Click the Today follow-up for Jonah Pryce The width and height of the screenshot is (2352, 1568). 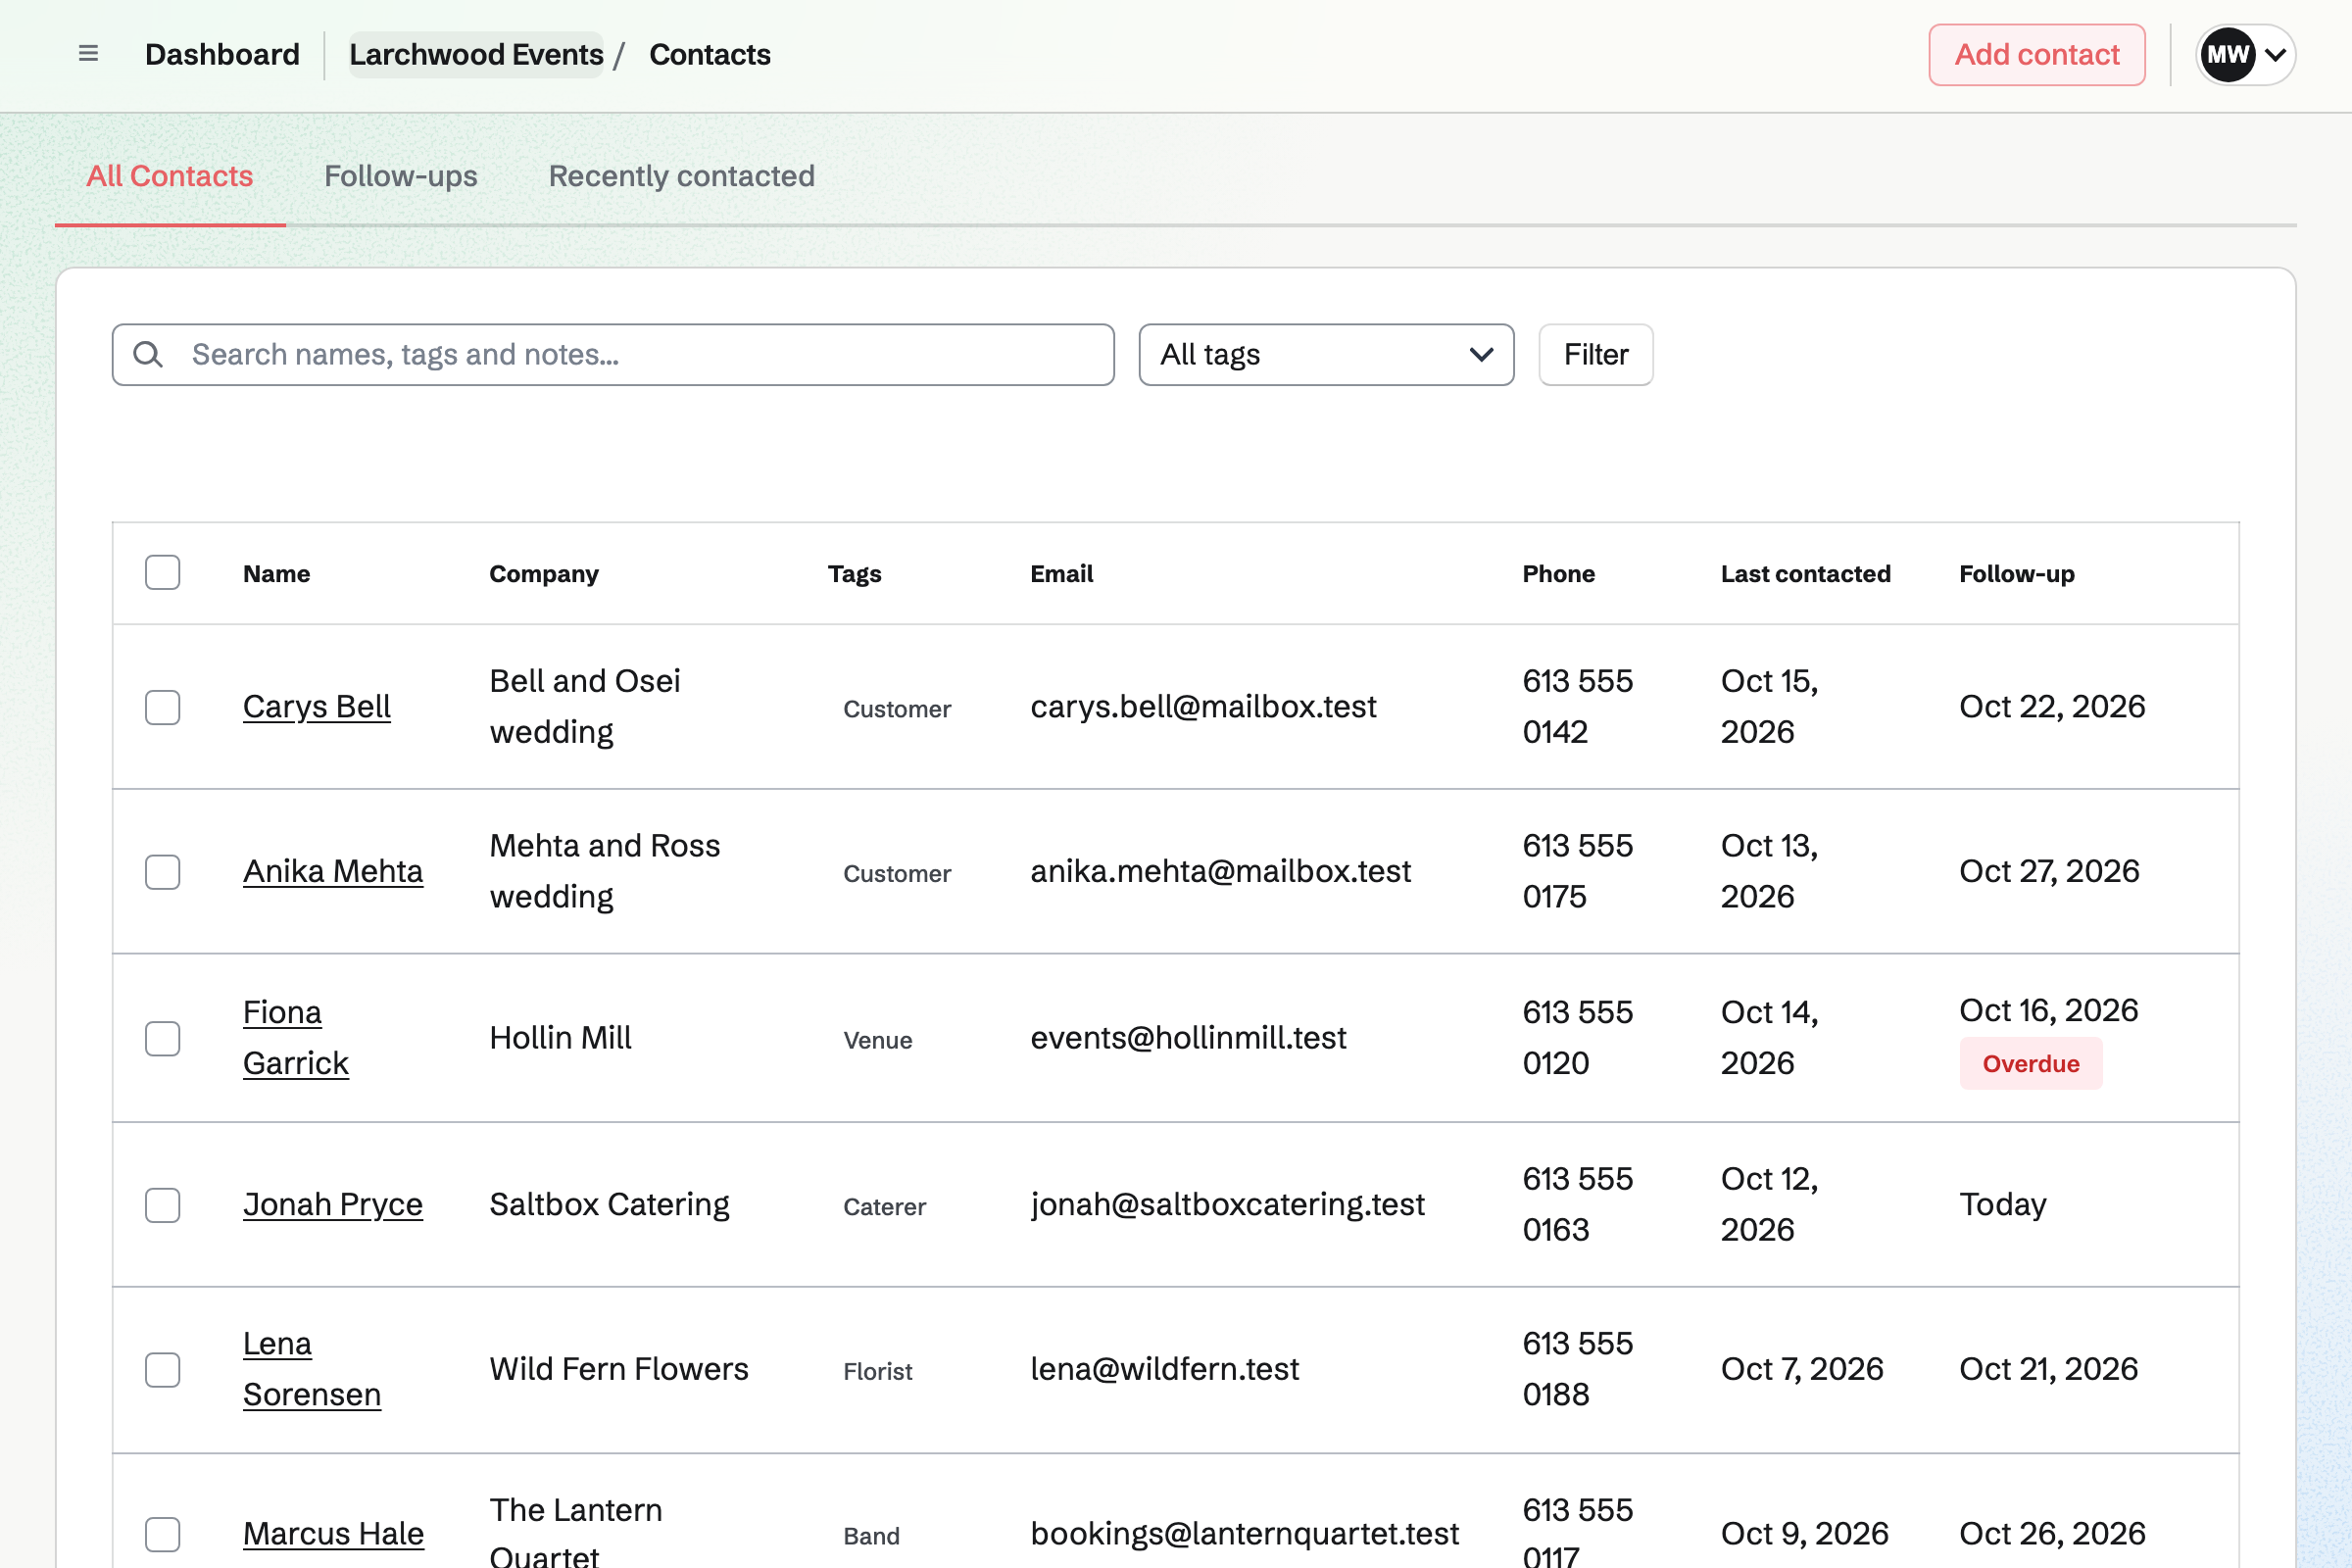tap(2003, 1205)
